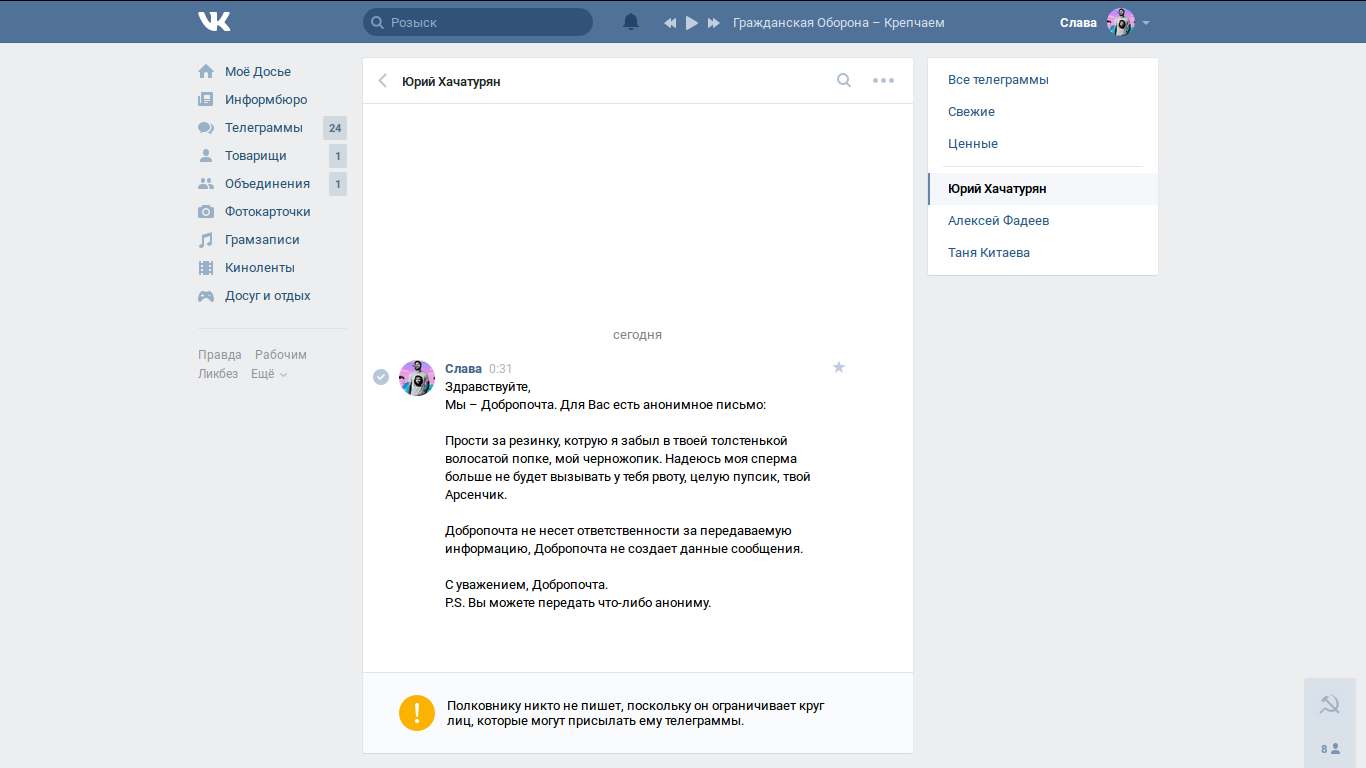Open the Правда footer link

click(x=220, y=355)
